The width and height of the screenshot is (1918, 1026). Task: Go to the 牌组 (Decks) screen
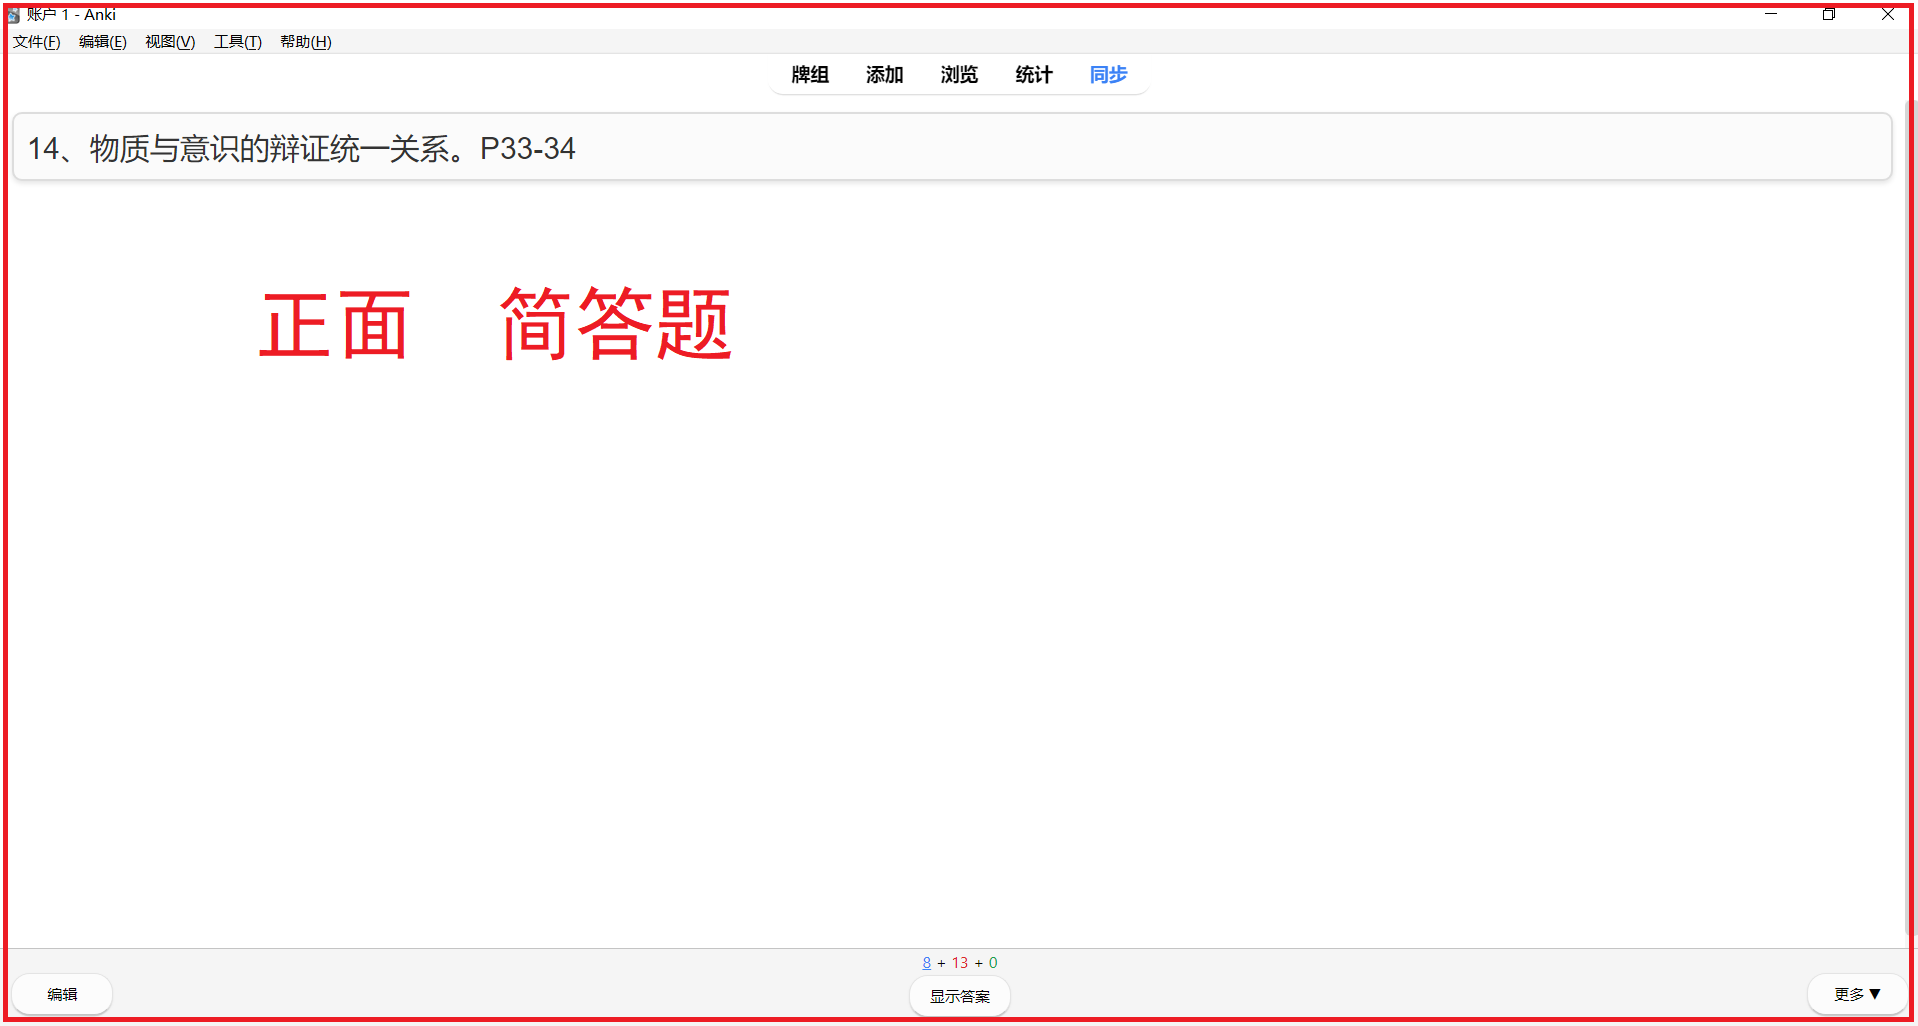(x=809, y=75)
